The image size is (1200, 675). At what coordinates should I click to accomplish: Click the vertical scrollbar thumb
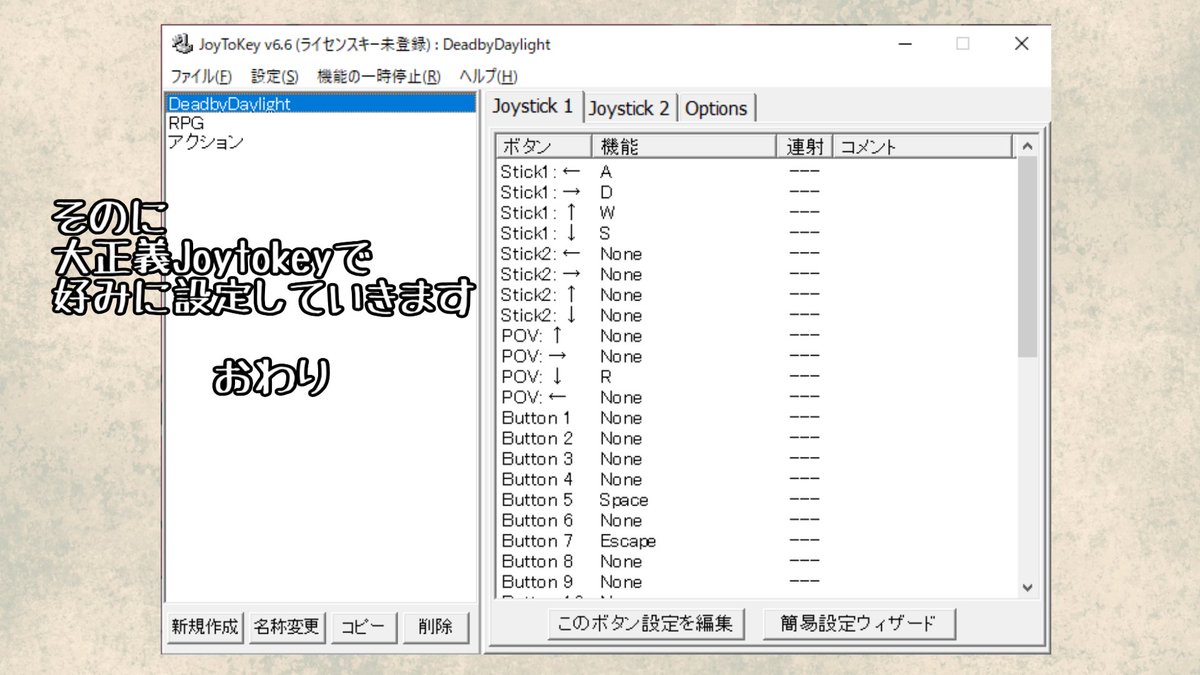click(1027, 257)
